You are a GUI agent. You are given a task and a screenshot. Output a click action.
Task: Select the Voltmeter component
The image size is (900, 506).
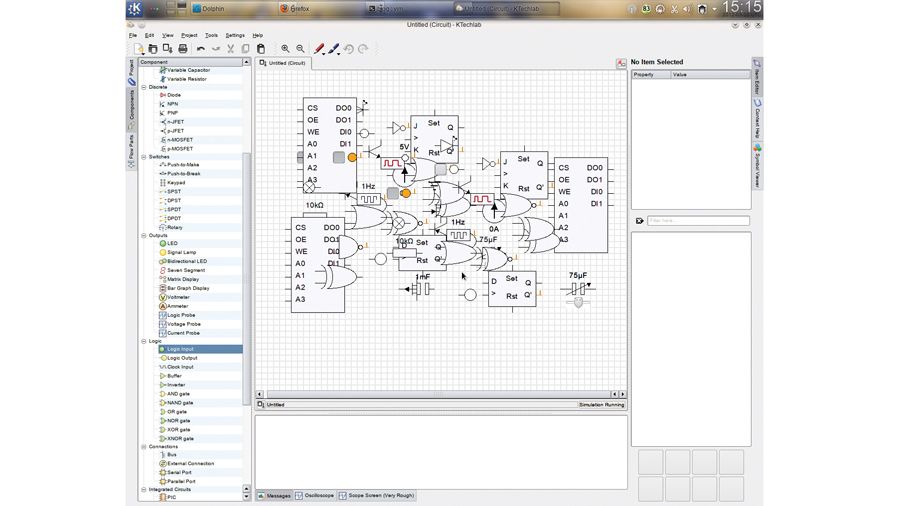point(178,297)
